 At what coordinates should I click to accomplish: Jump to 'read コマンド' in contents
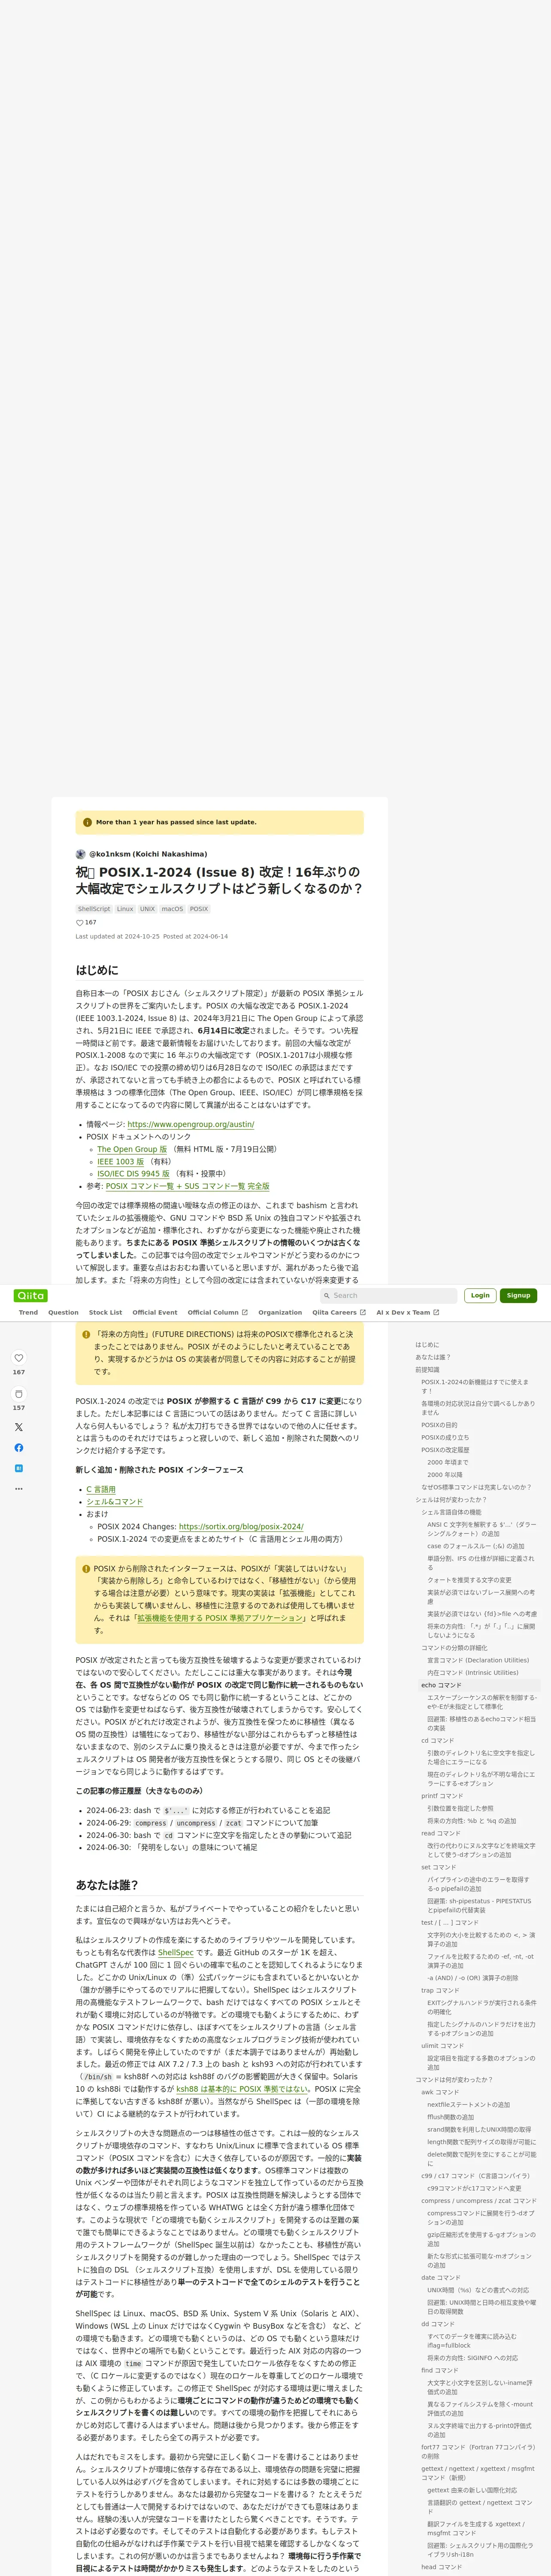441,1833
